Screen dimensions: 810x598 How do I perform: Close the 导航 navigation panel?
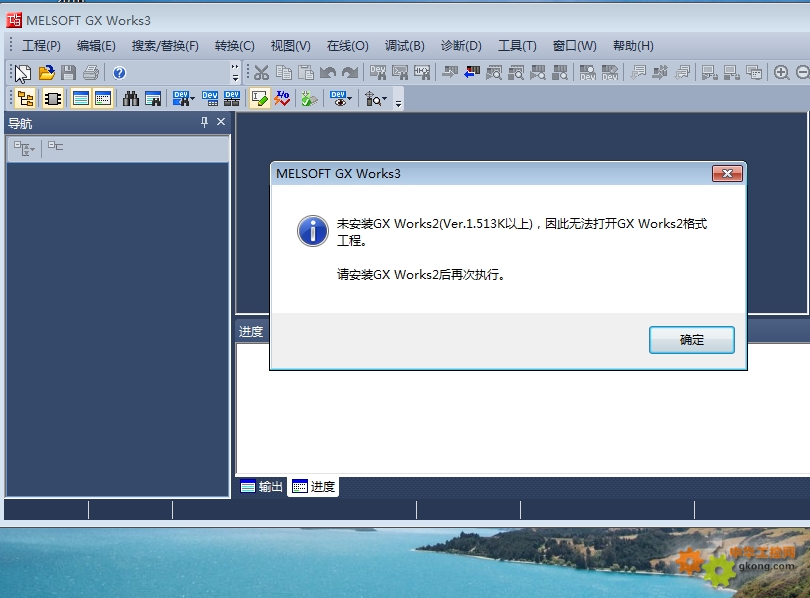(221, 122)
